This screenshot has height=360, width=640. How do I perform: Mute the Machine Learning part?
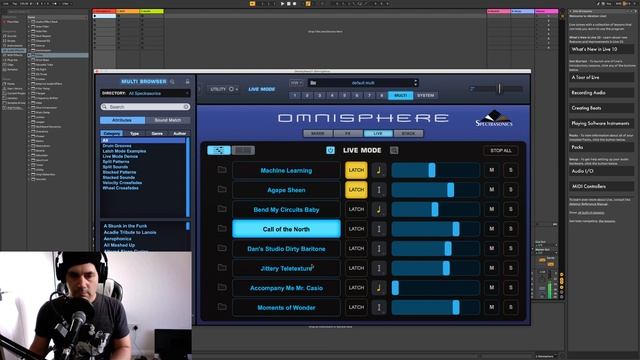[491, 170]
